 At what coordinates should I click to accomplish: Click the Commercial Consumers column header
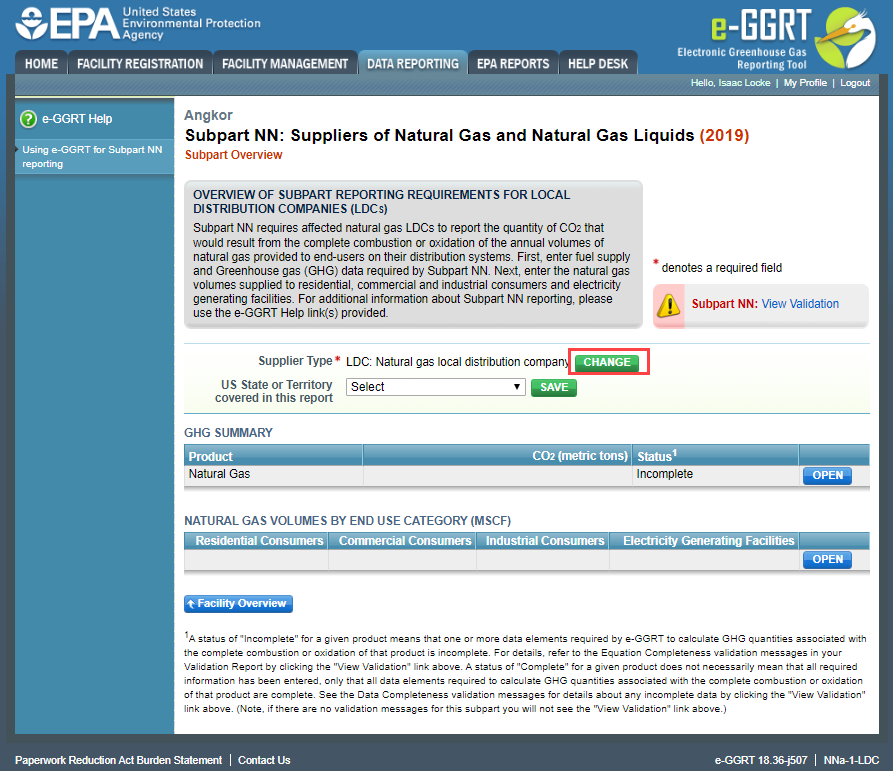[405, 541]
